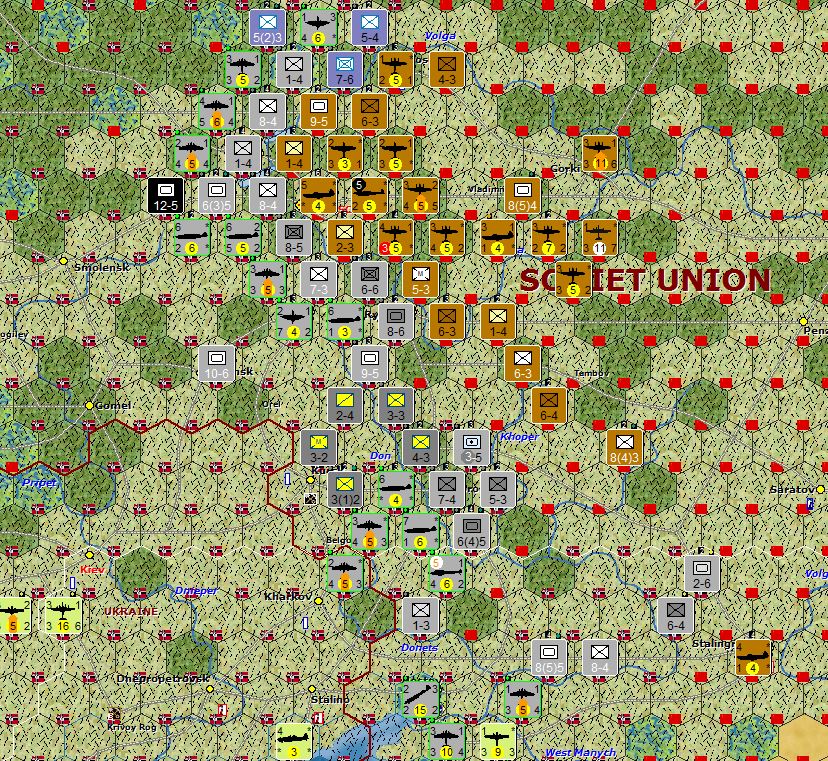Select the light green fighter with strength 3
Image resolution: width=828 pixels, height=761 pixels.
pos(294,741)
